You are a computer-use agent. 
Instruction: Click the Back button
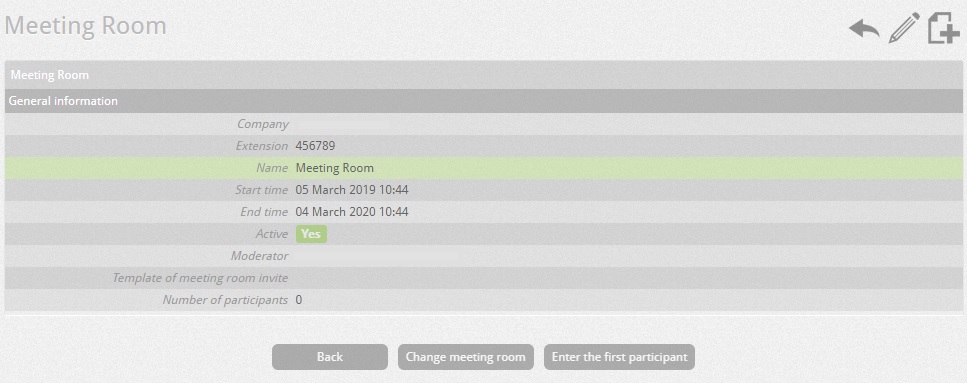(330, 357)
